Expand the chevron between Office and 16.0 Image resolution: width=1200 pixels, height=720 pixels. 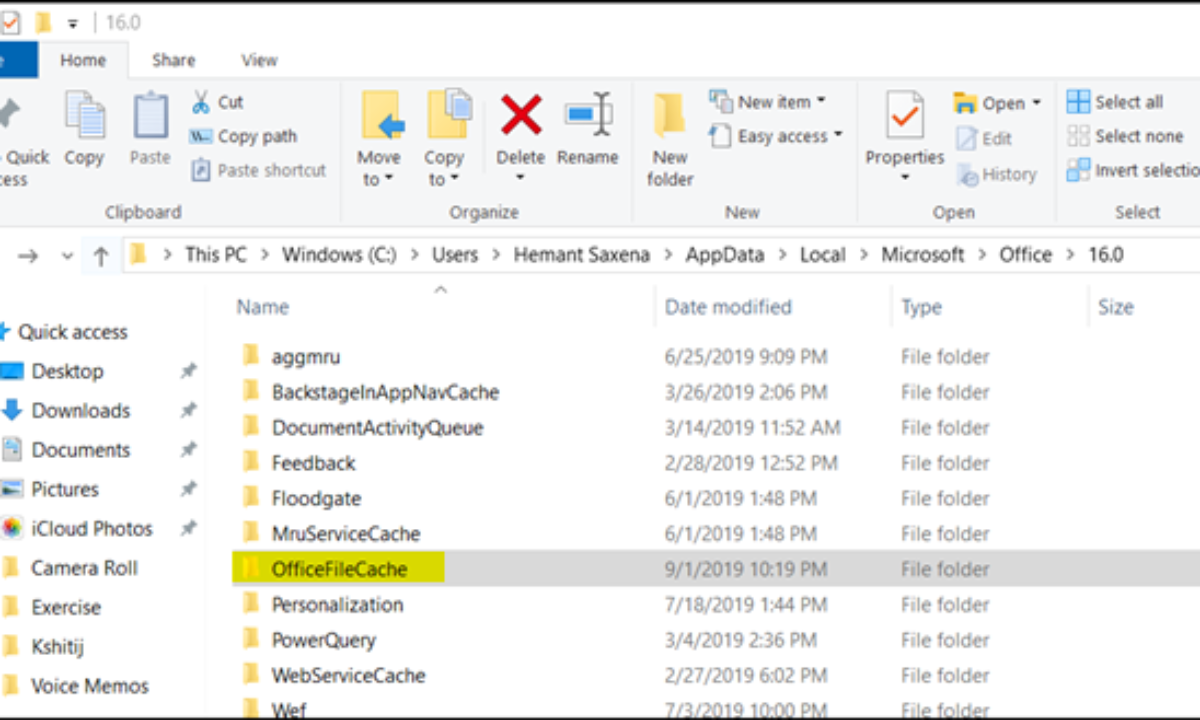click(1070, 256)
